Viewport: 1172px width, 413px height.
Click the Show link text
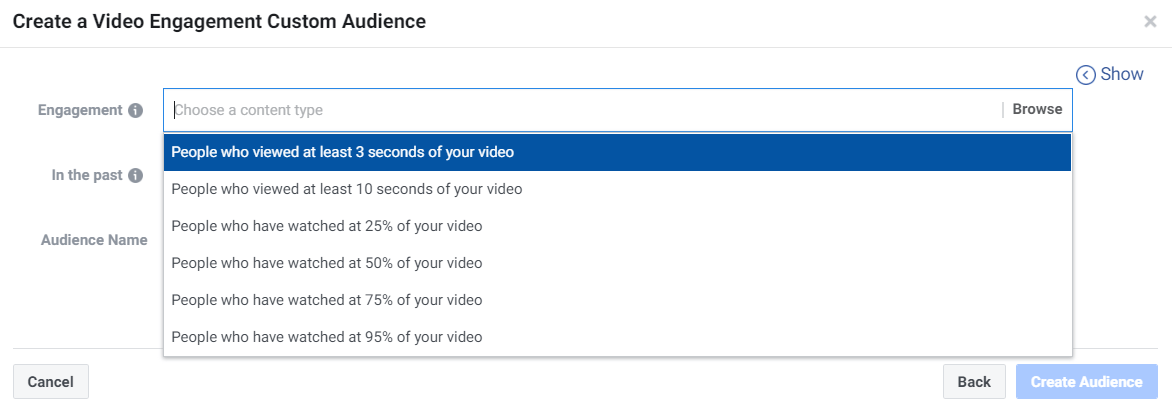[1122, 75]
